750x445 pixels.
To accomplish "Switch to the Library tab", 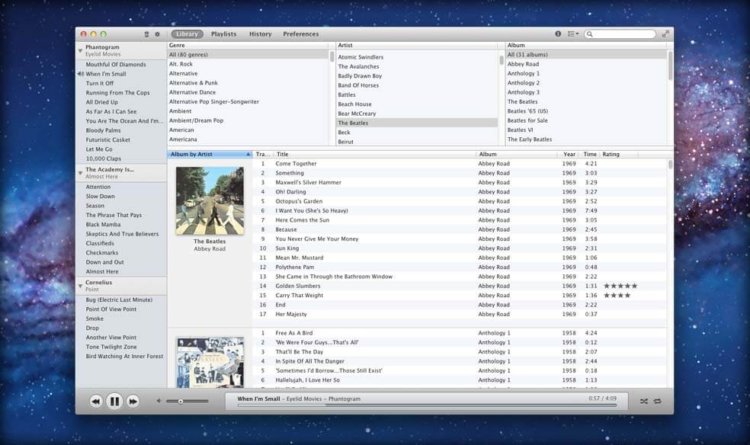I will (187, 34).
